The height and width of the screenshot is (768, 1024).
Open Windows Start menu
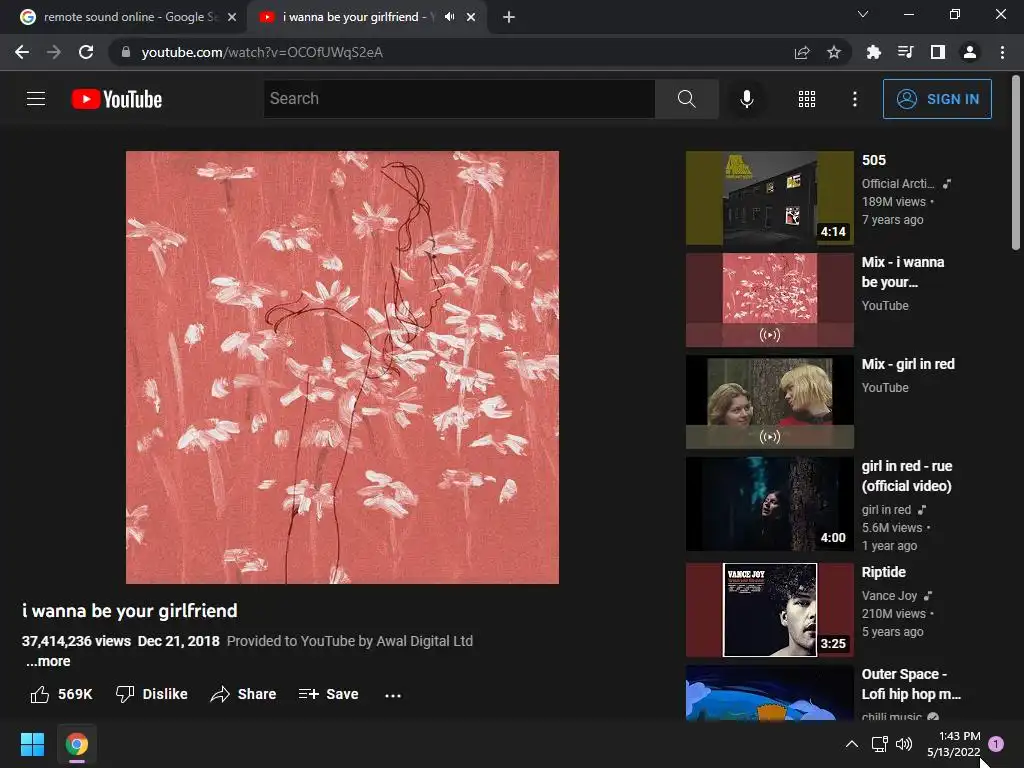point(32,744)
